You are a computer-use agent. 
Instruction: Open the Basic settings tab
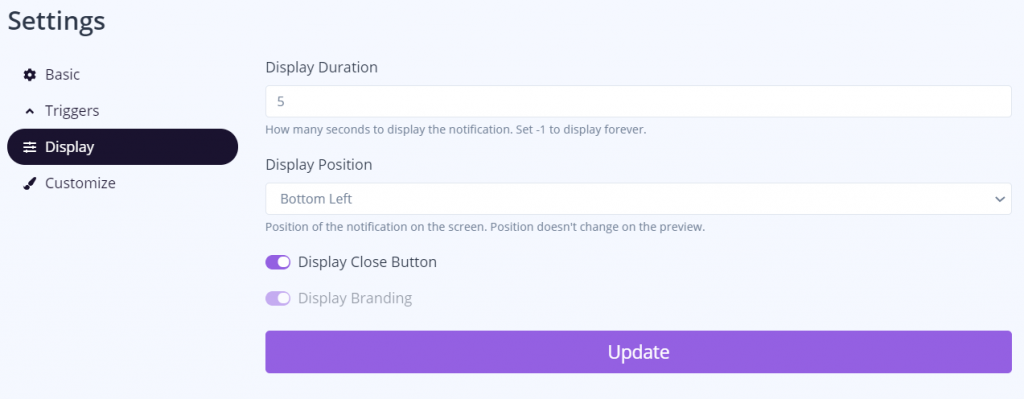[x=122, y=75]
